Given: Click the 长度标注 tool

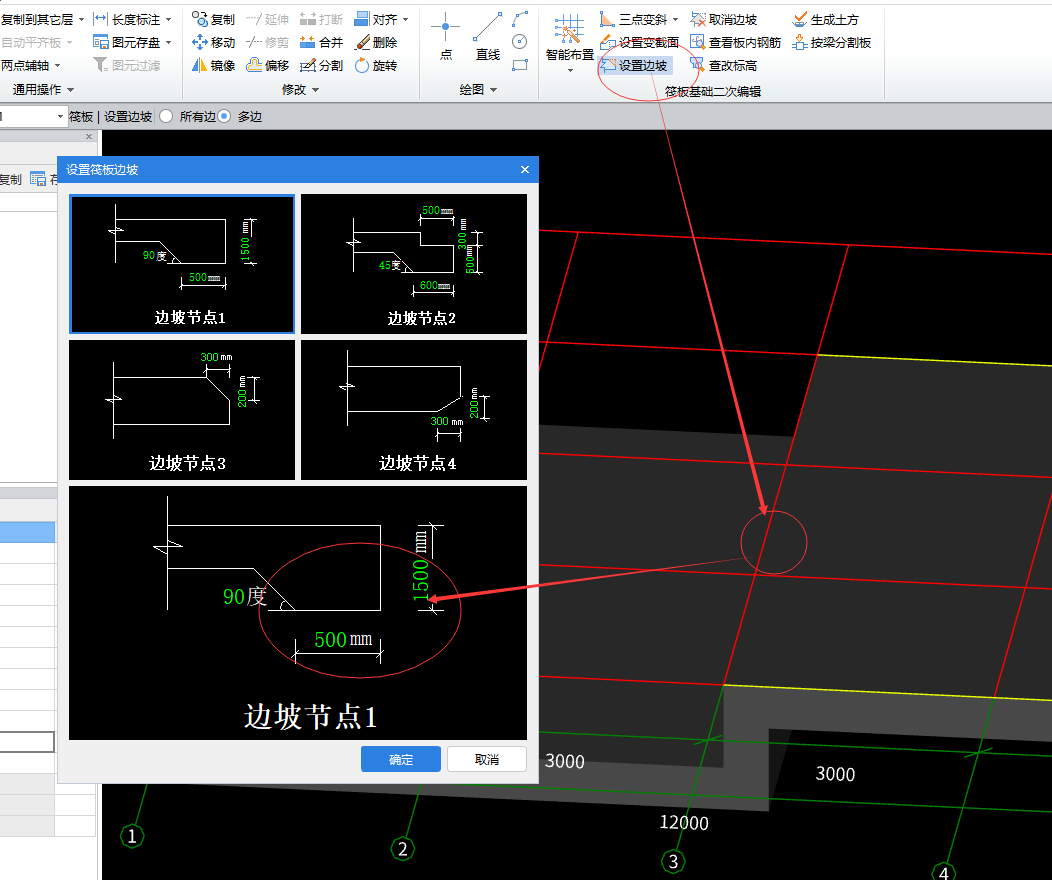Looking at the screenshot, I should click(x=127, y=19).
